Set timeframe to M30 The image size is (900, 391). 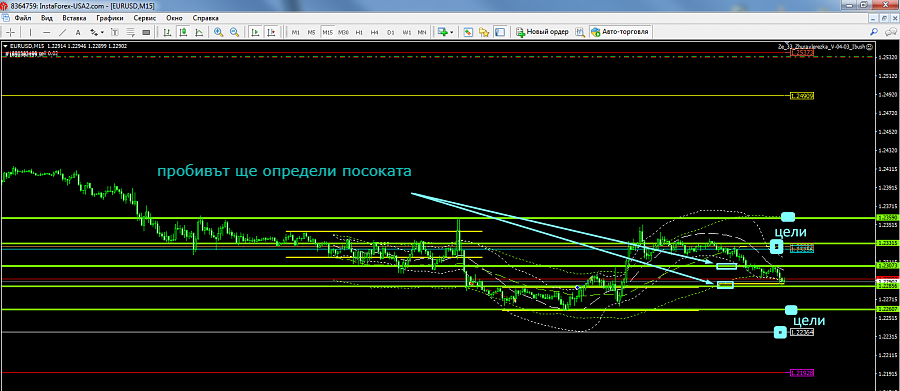coord(343,33)
